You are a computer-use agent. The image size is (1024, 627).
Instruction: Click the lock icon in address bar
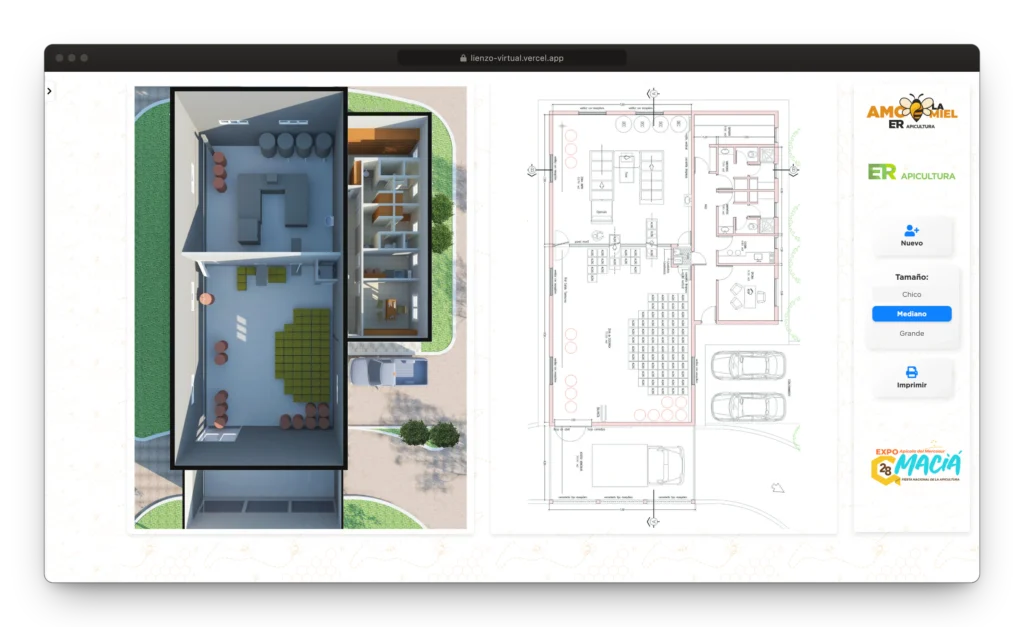click(463, 58)
